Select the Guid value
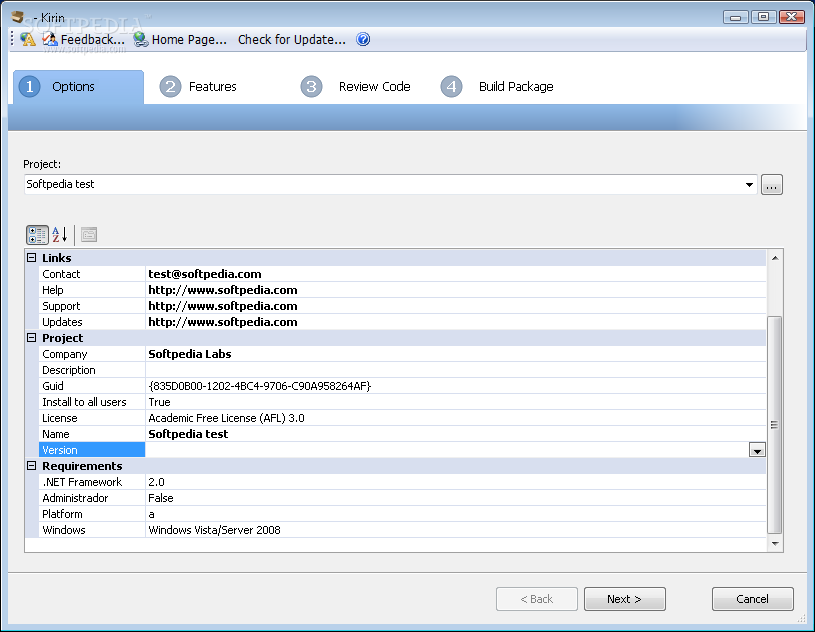 (259, 386)
